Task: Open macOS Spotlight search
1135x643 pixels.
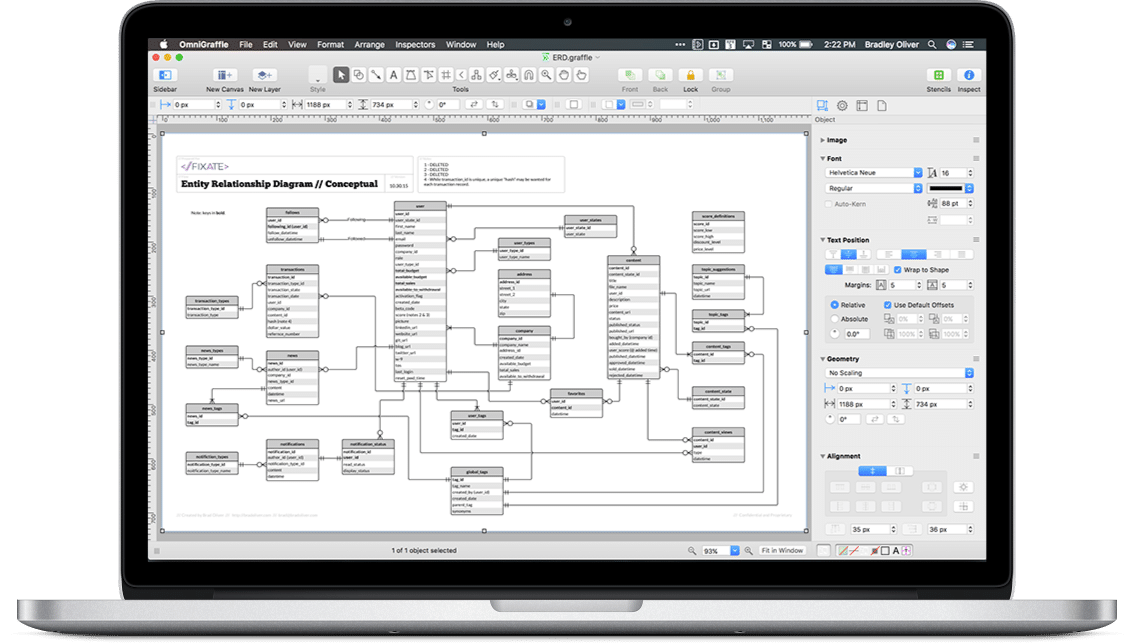Action: click(x=932, y=44)
